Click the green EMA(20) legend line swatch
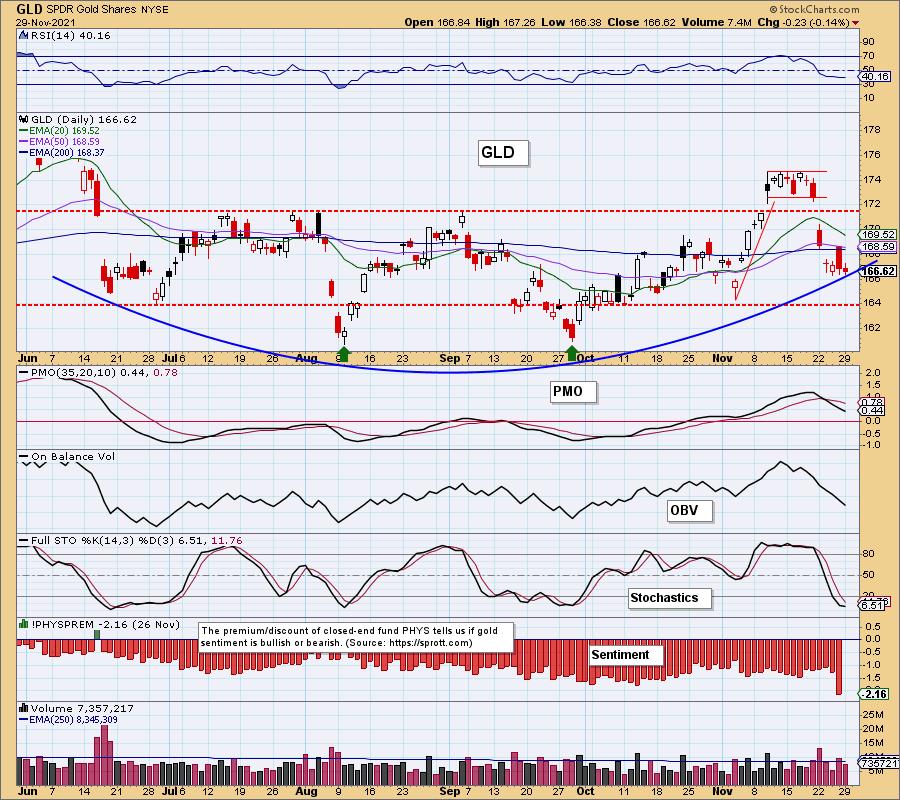Viewport: 900px width, 800px height. coord(24,131)
